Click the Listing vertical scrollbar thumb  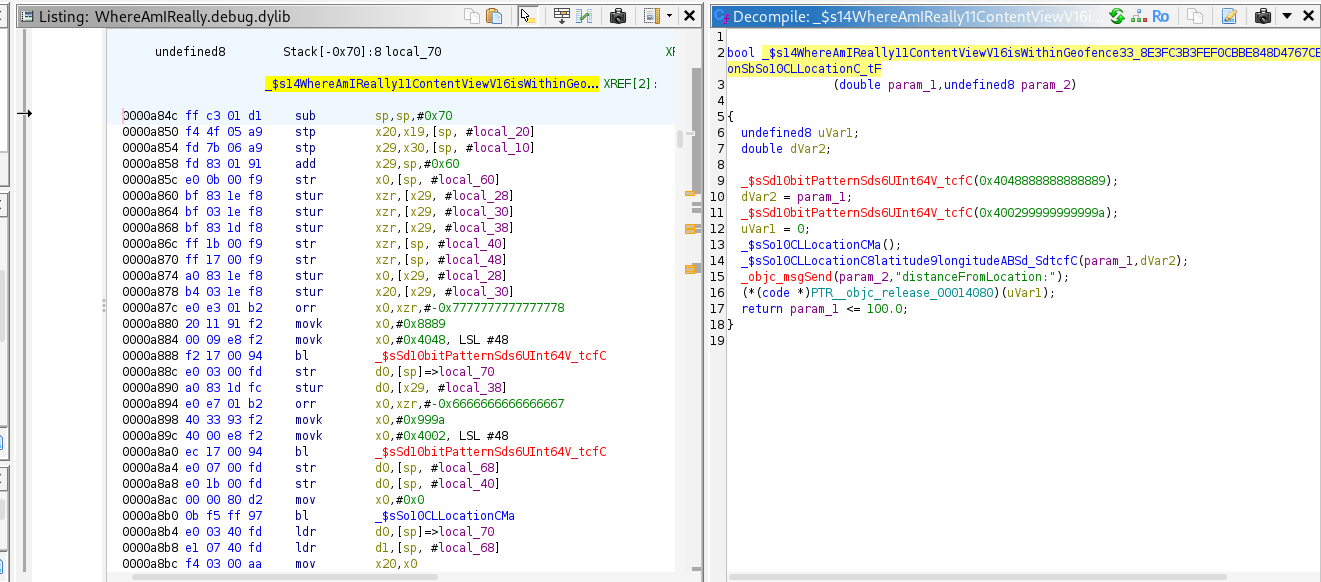tap(681, 139)
